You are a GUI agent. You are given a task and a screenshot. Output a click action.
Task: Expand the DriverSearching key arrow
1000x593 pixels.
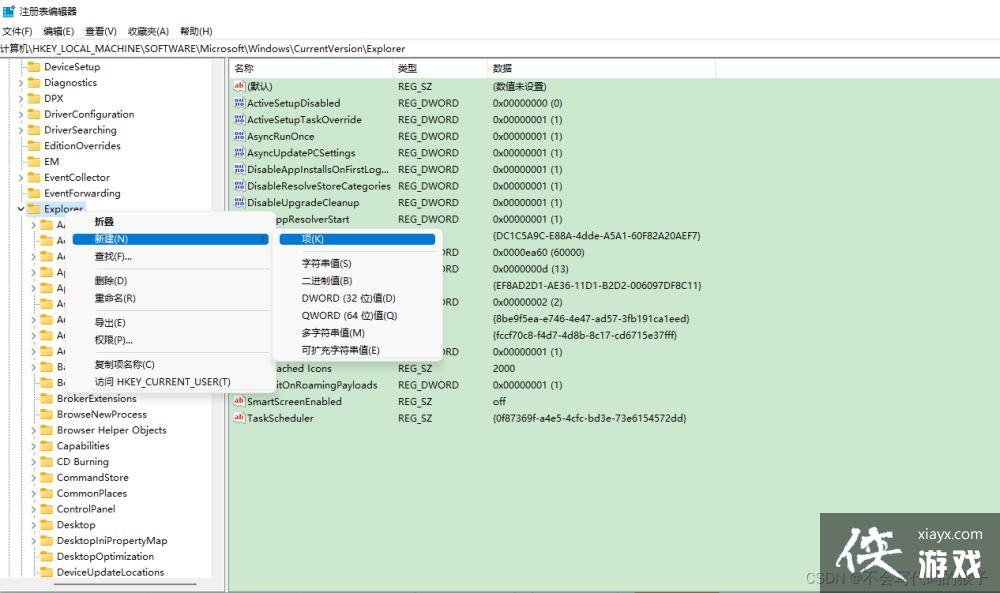click(x=21, y=130)
